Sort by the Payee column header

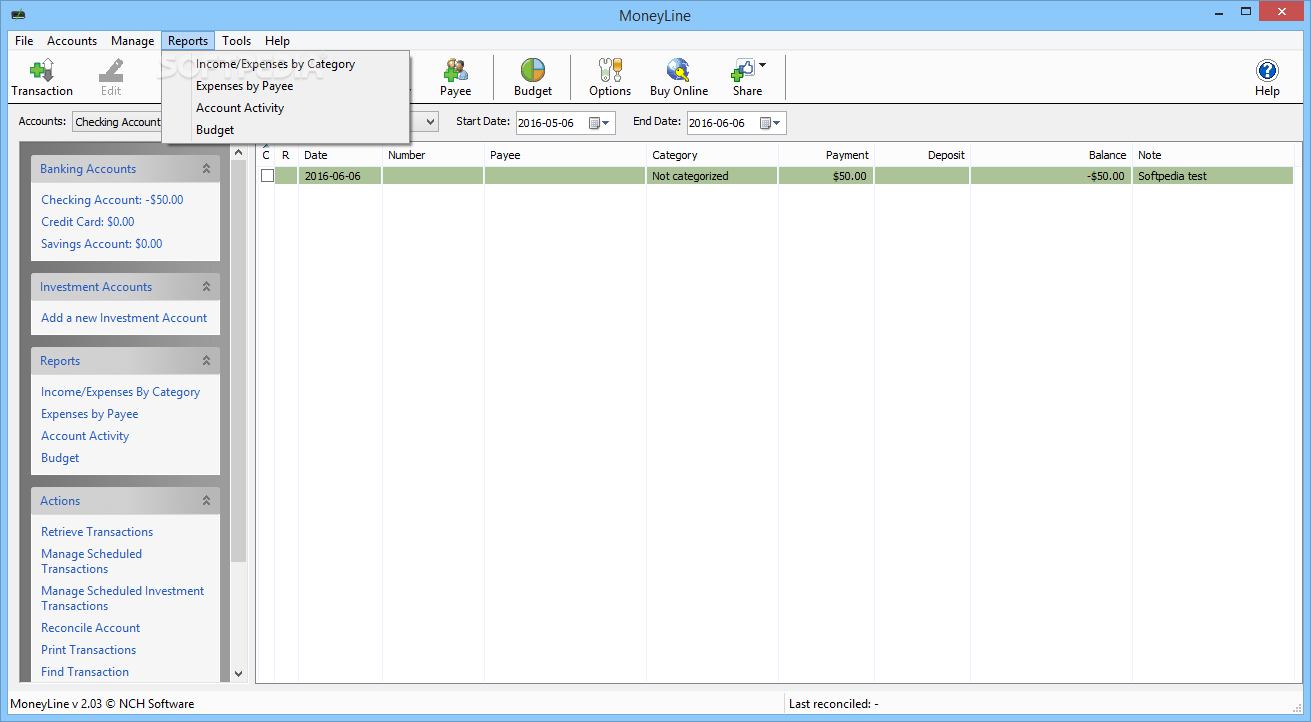coord(565,155)
